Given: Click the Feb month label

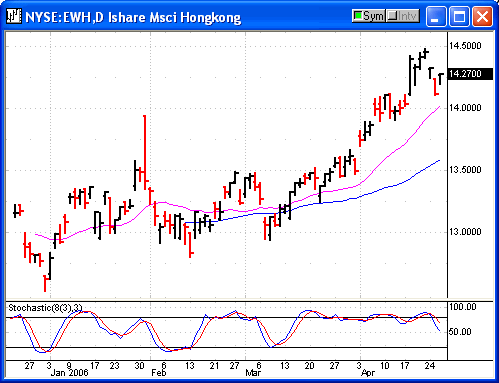Looking at the screenshot, I should (x=159, y=373).
